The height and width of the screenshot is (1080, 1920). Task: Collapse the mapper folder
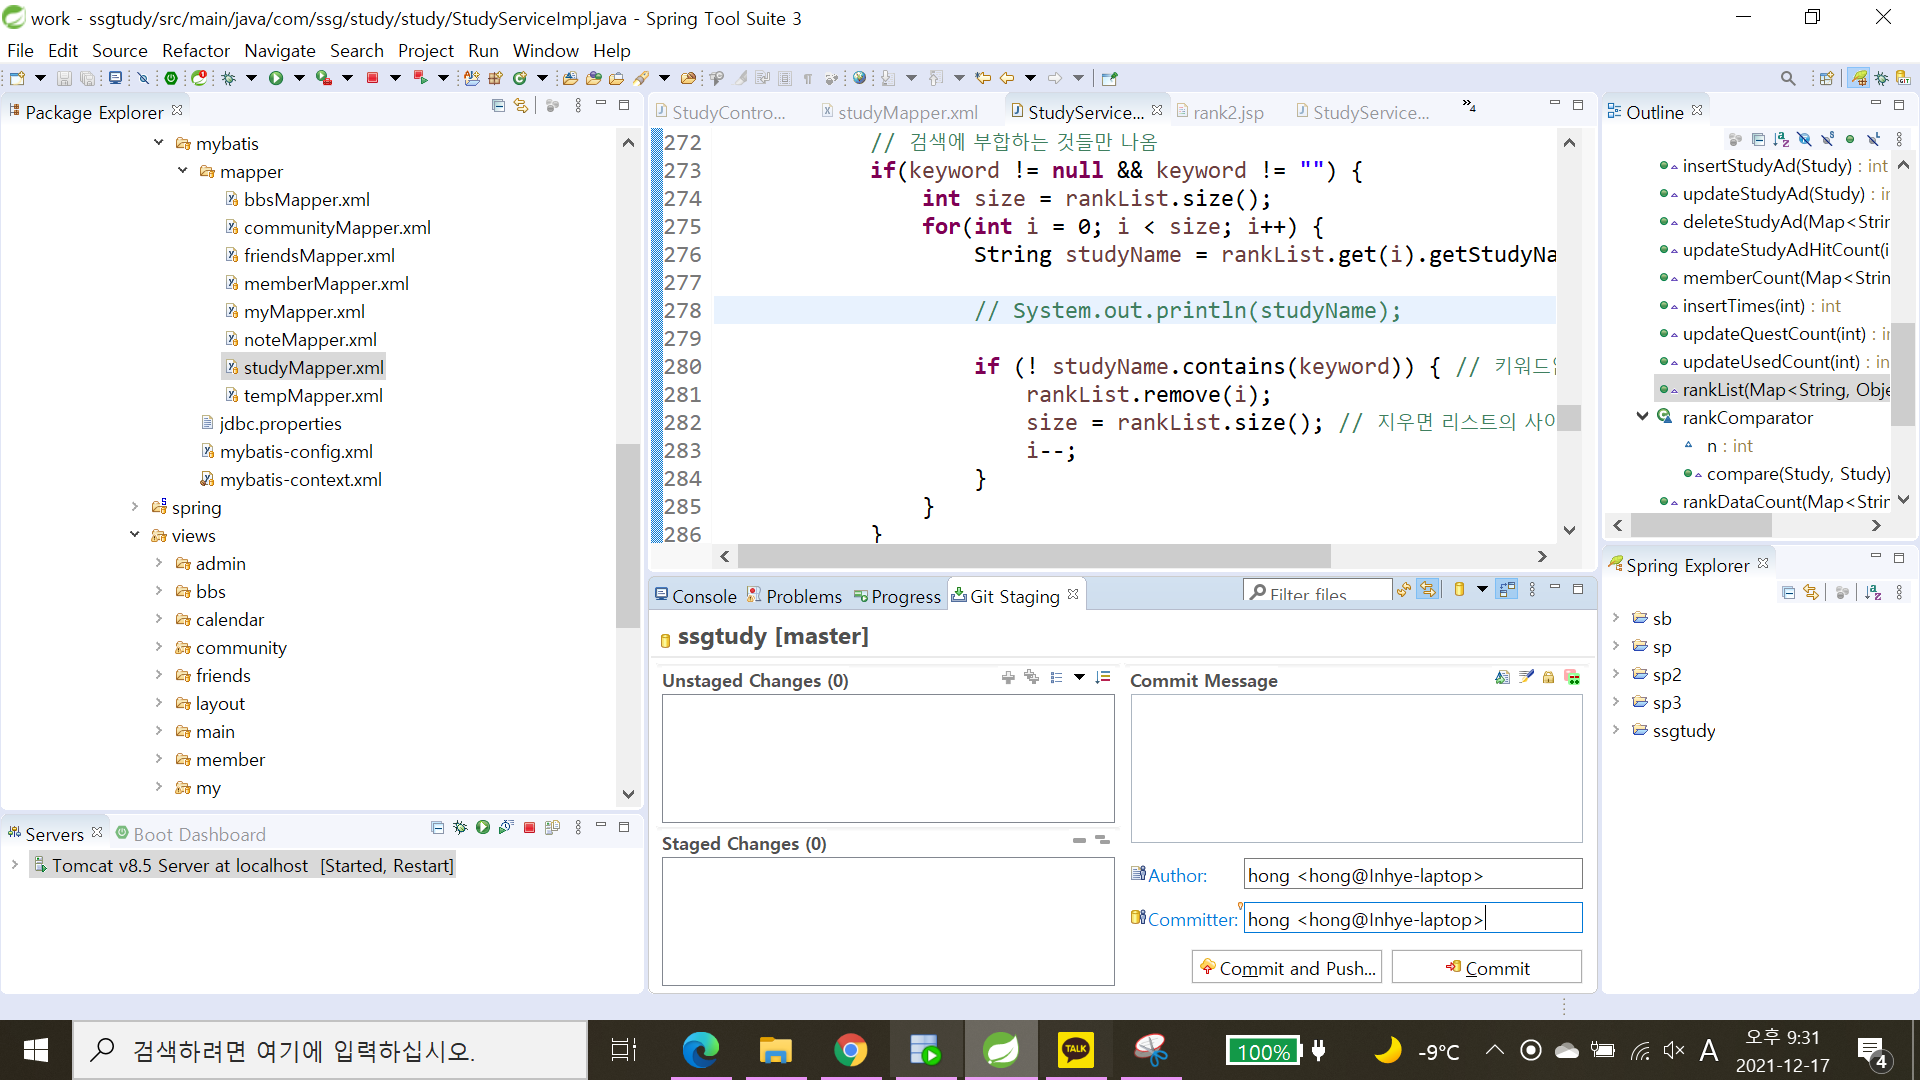pos(183,171)
